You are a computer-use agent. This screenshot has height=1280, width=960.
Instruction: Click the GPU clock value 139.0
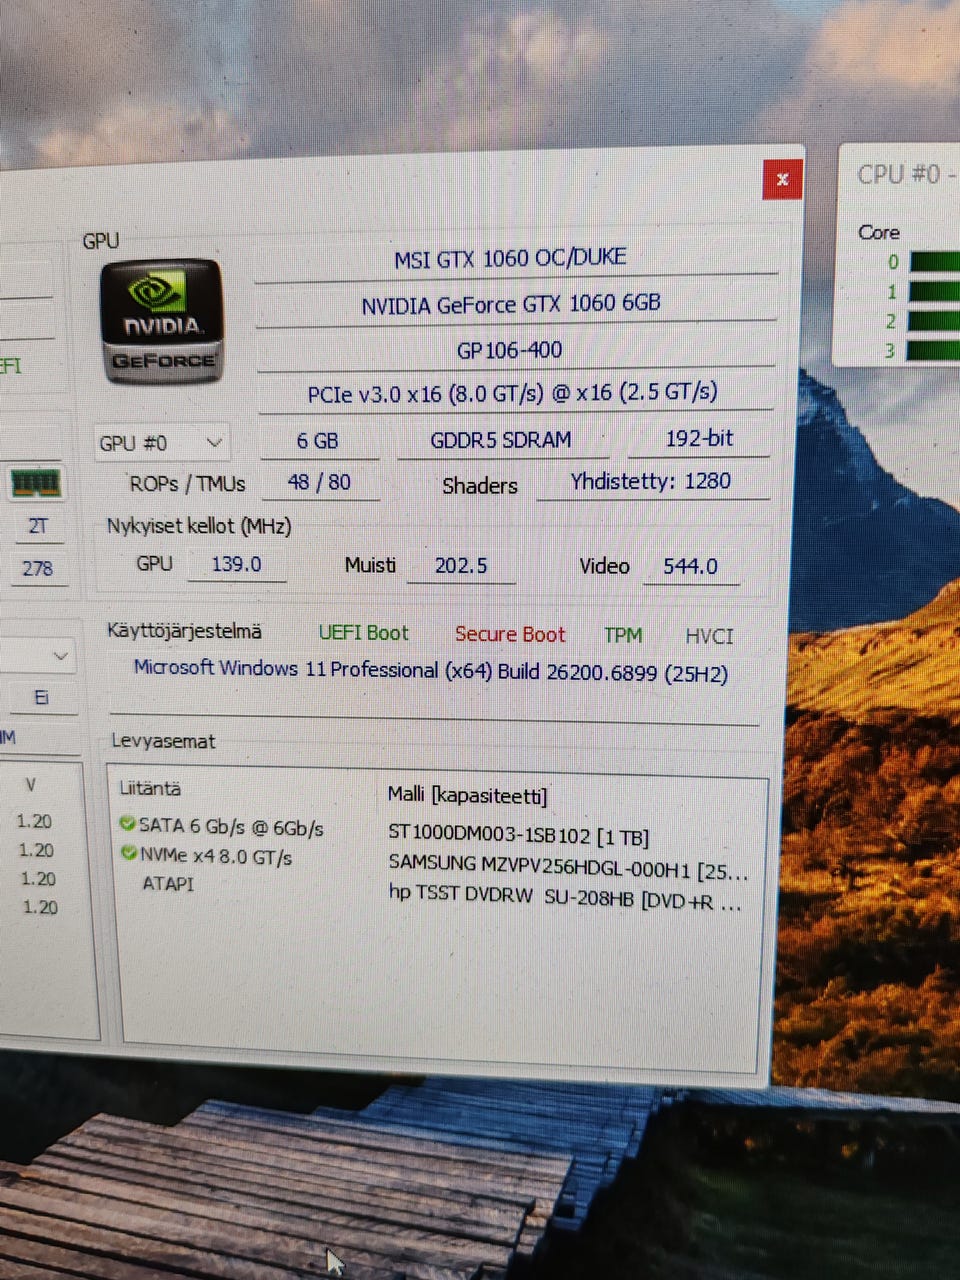[x=237, y=565]
